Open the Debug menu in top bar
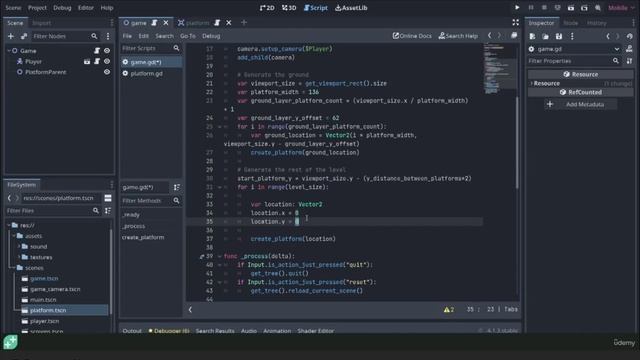640x360 pixels. click(62, 8)
